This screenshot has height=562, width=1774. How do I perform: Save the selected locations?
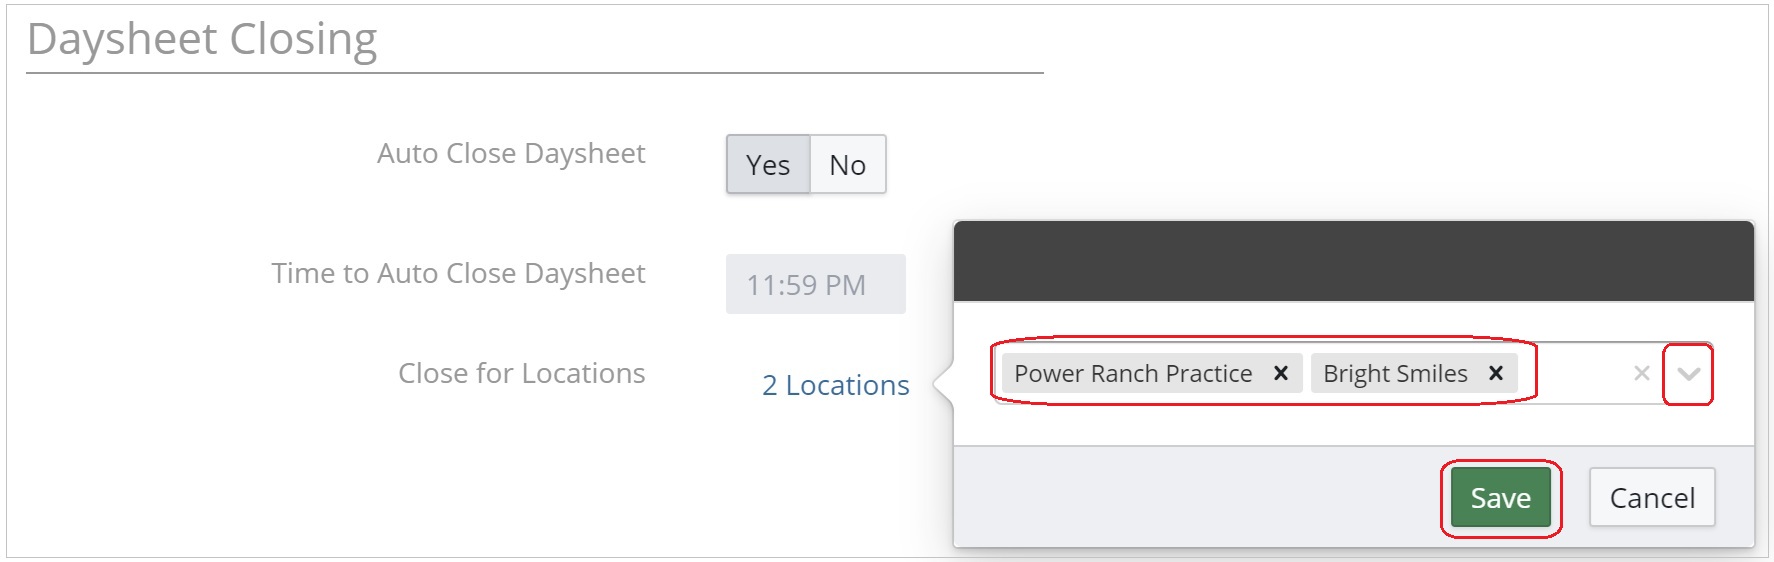(x=1500, y=498)
